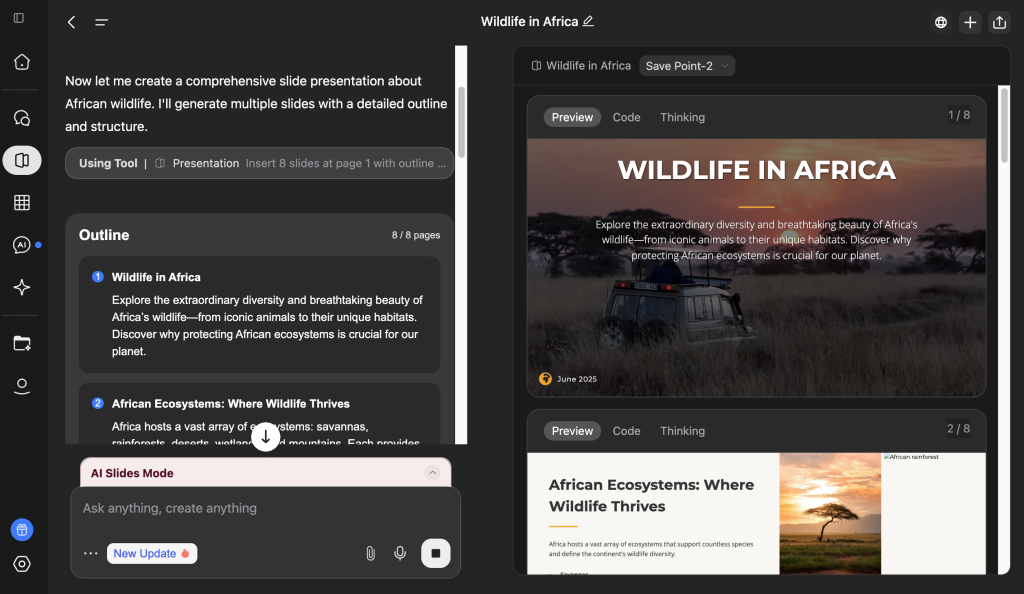
Task: Click the plus new icon
Action: click(x=970, y=22)
